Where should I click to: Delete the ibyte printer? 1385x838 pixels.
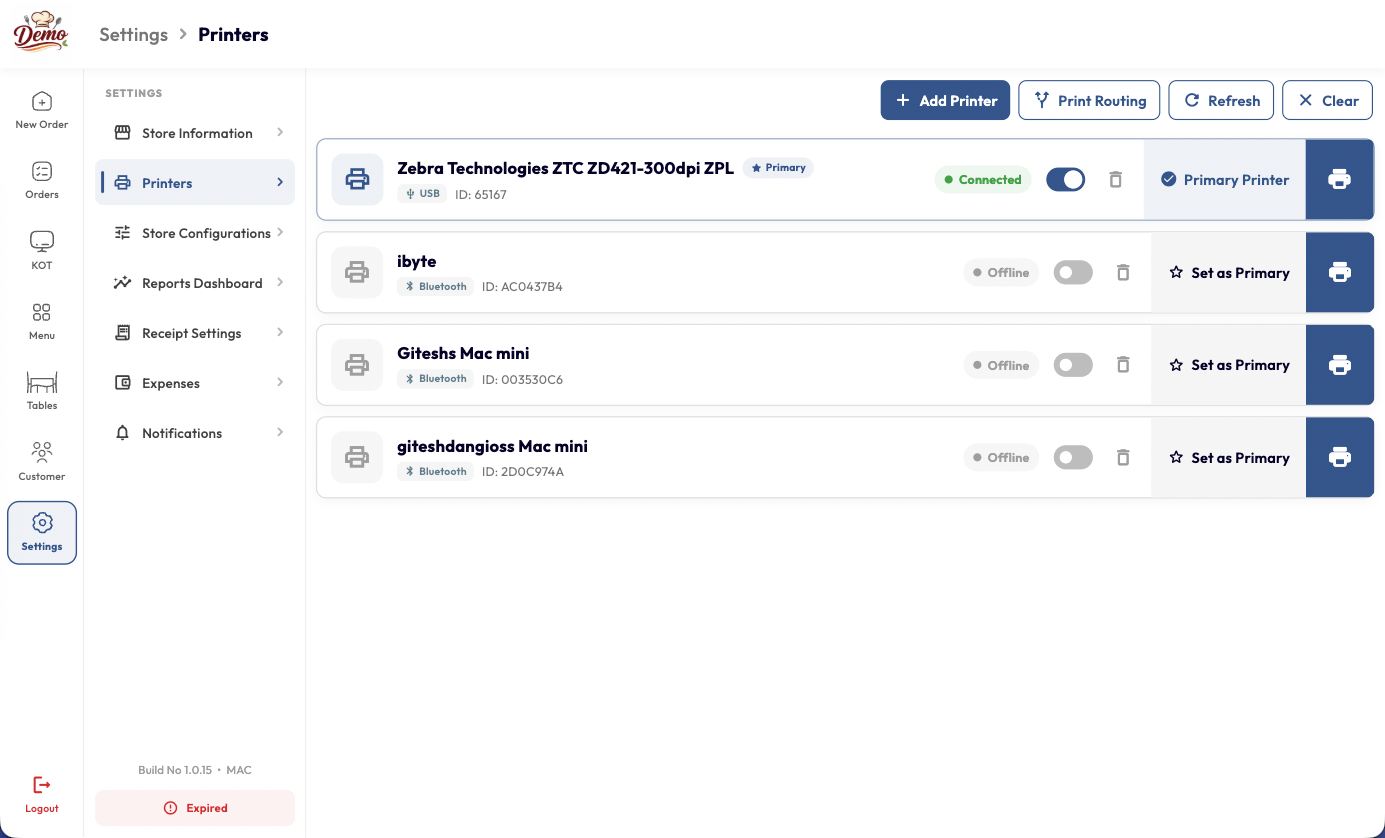(x=1123, y=272)
